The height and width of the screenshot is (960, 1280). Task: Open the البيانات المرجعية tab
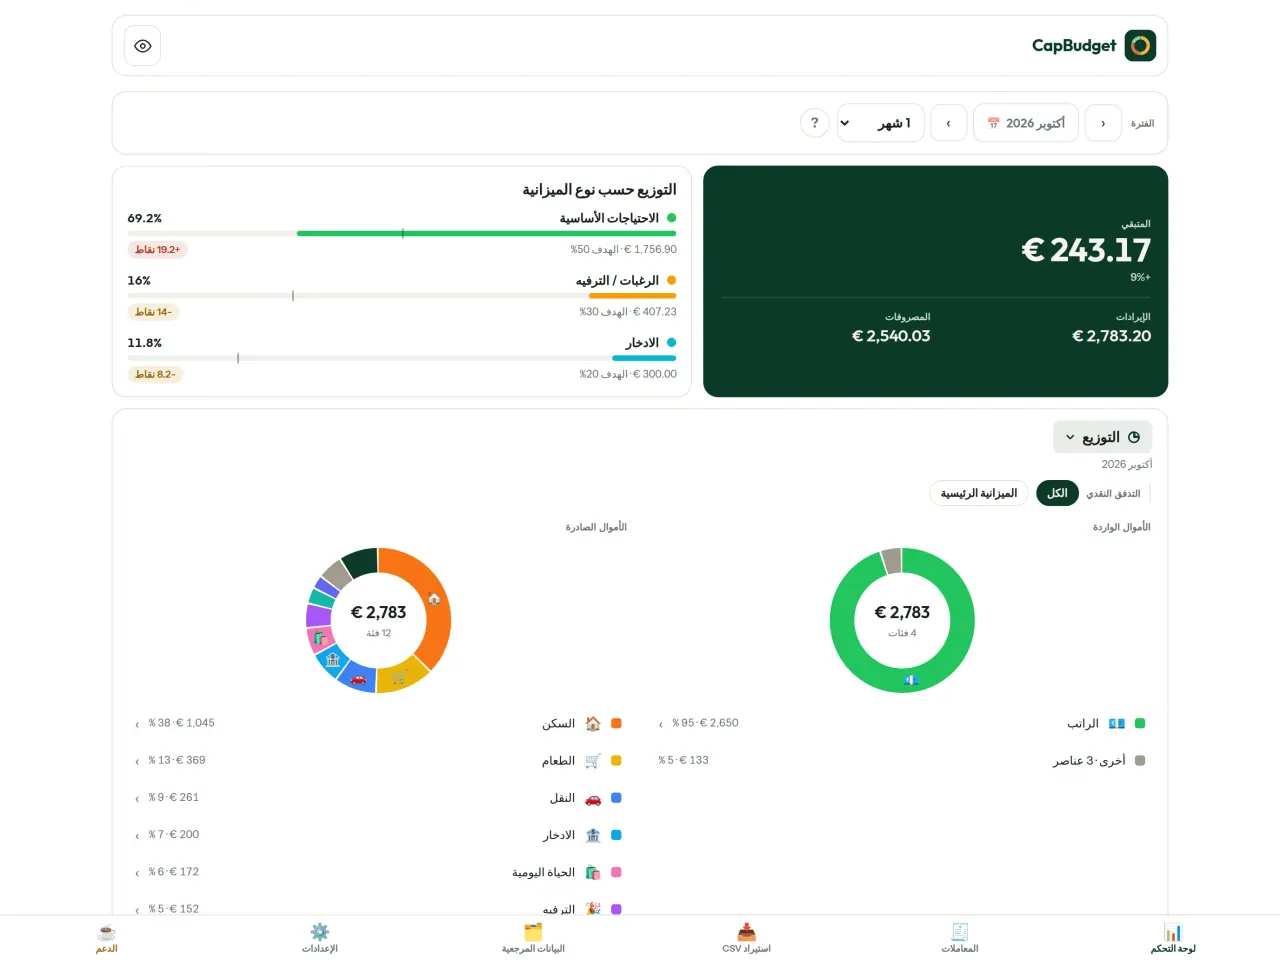point(533,938)
